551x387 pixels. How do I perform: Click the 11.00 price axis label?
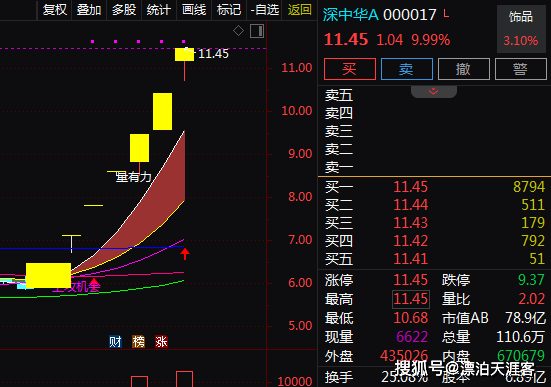[x=297, y=67]
